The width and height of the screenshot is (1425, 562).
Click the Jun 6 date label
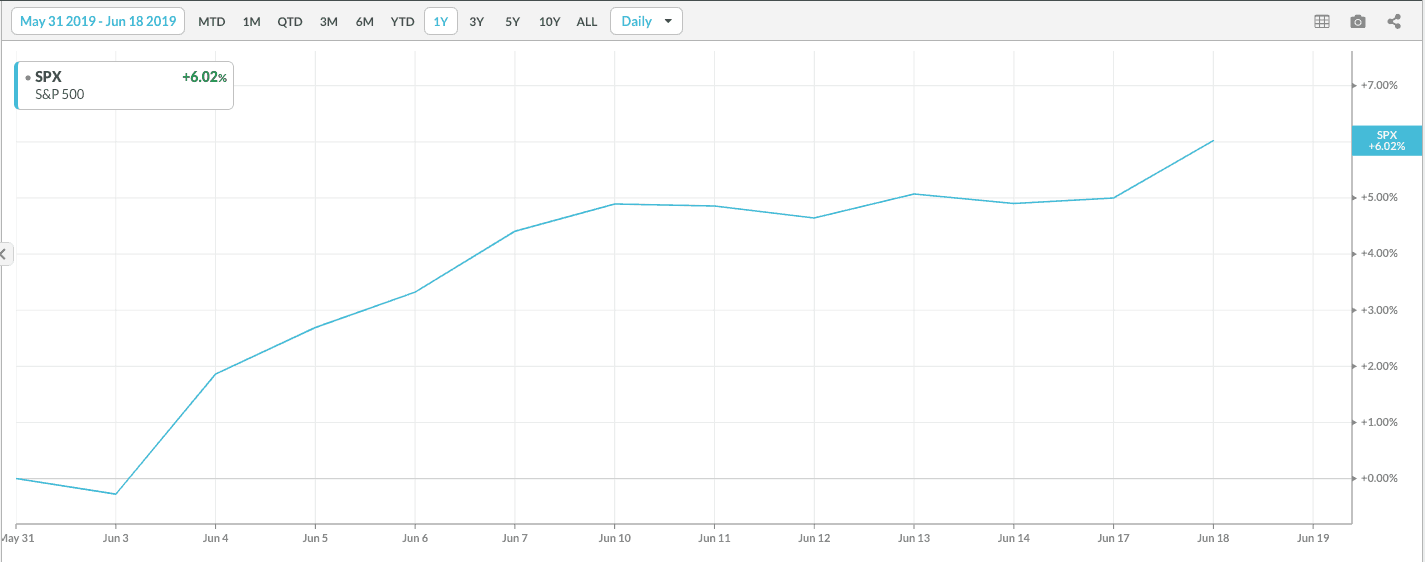pyautogui.click(x=415, y=538)
